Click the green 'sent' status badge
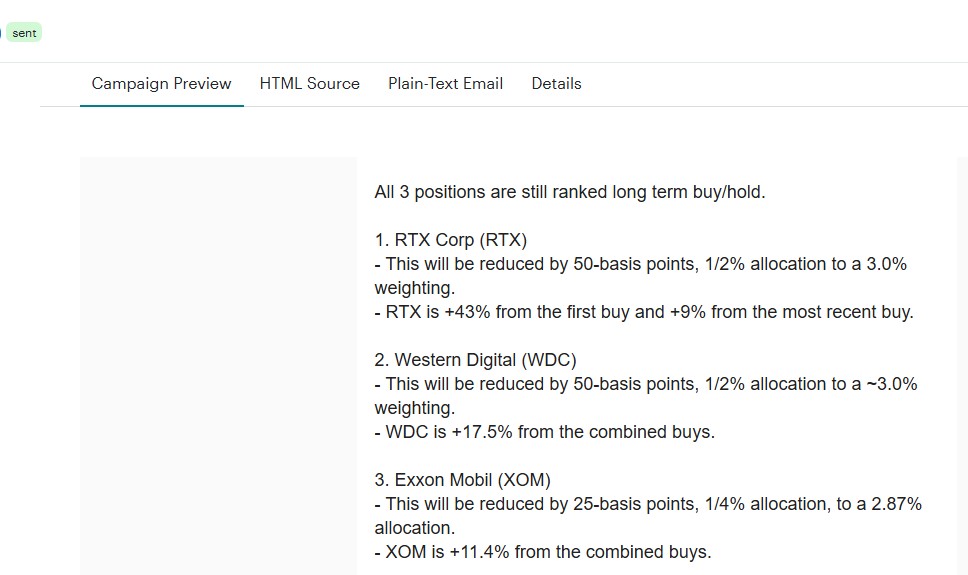The width and height of the screenshot is (968, 575). click(24, 33)
